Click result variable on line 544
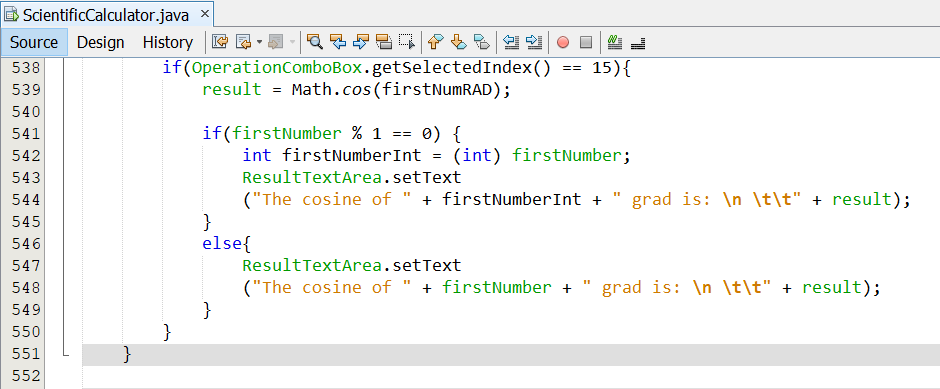 coord(861,200)
